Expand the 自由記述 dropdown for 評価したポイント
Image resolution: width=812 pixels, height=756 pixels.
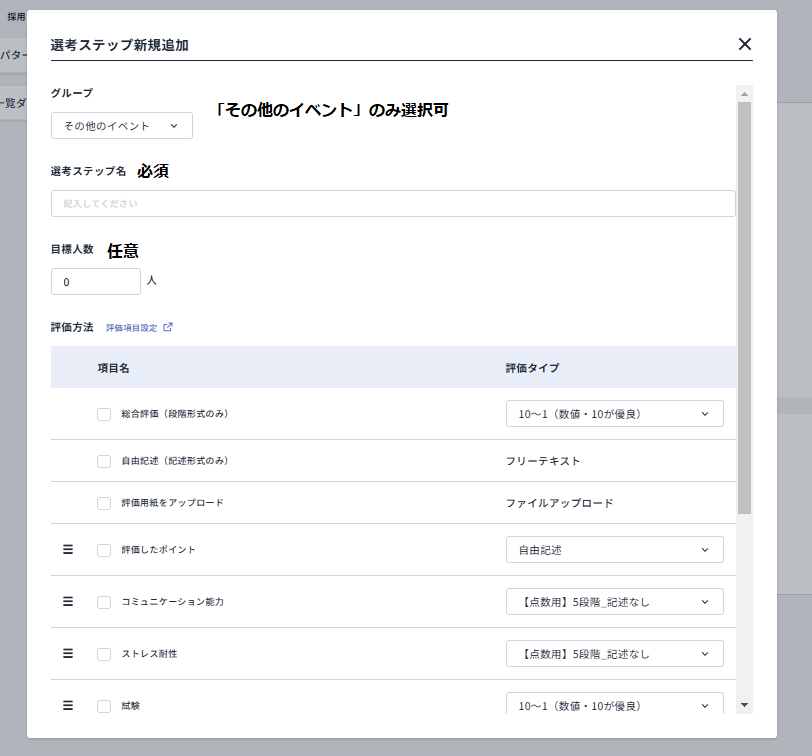point(614,549)
